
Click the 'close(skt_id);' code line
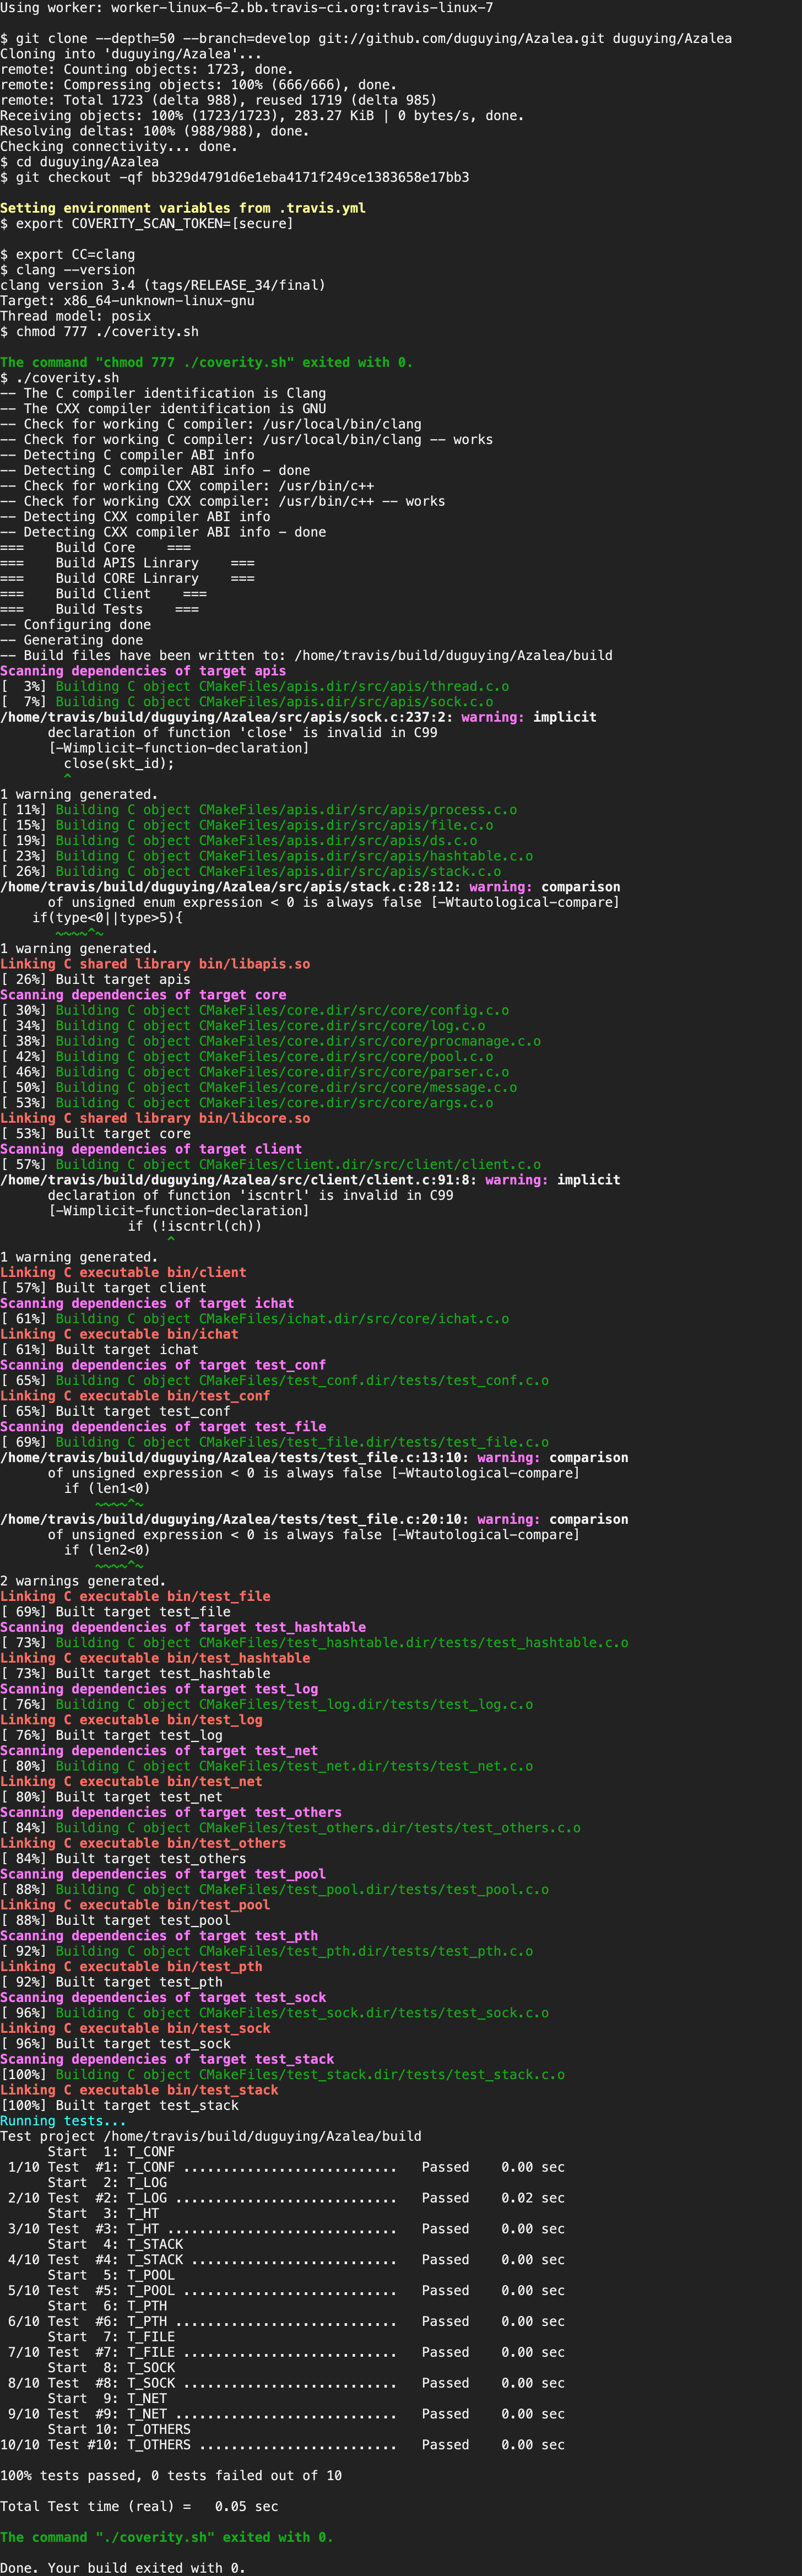pyautogui.click(x=119, y=764)
